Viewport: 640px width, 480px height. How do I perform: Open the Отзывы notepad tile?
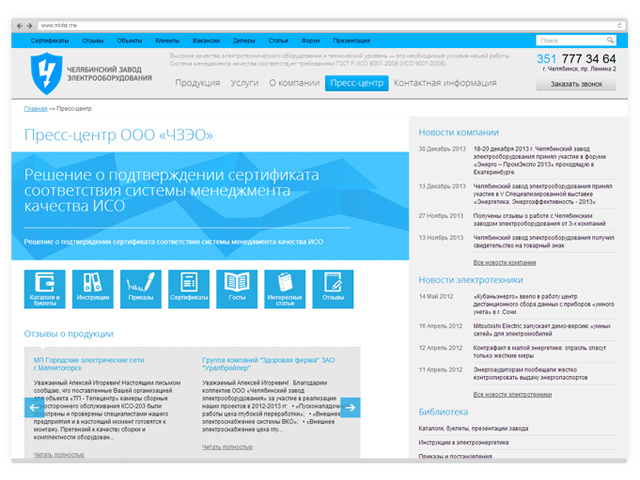click(333, 289)
